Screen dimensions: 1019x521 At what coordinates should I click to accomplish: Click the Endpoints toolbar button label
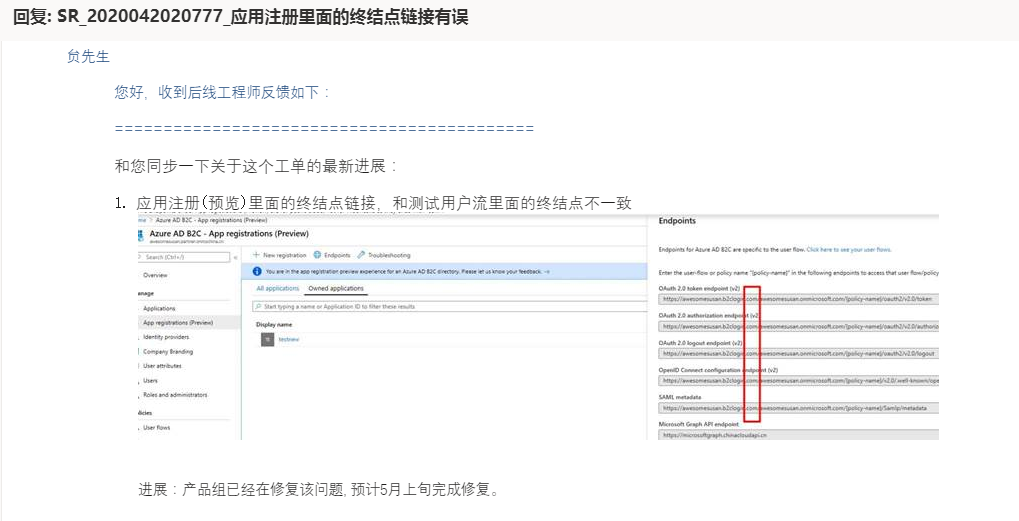337,255
